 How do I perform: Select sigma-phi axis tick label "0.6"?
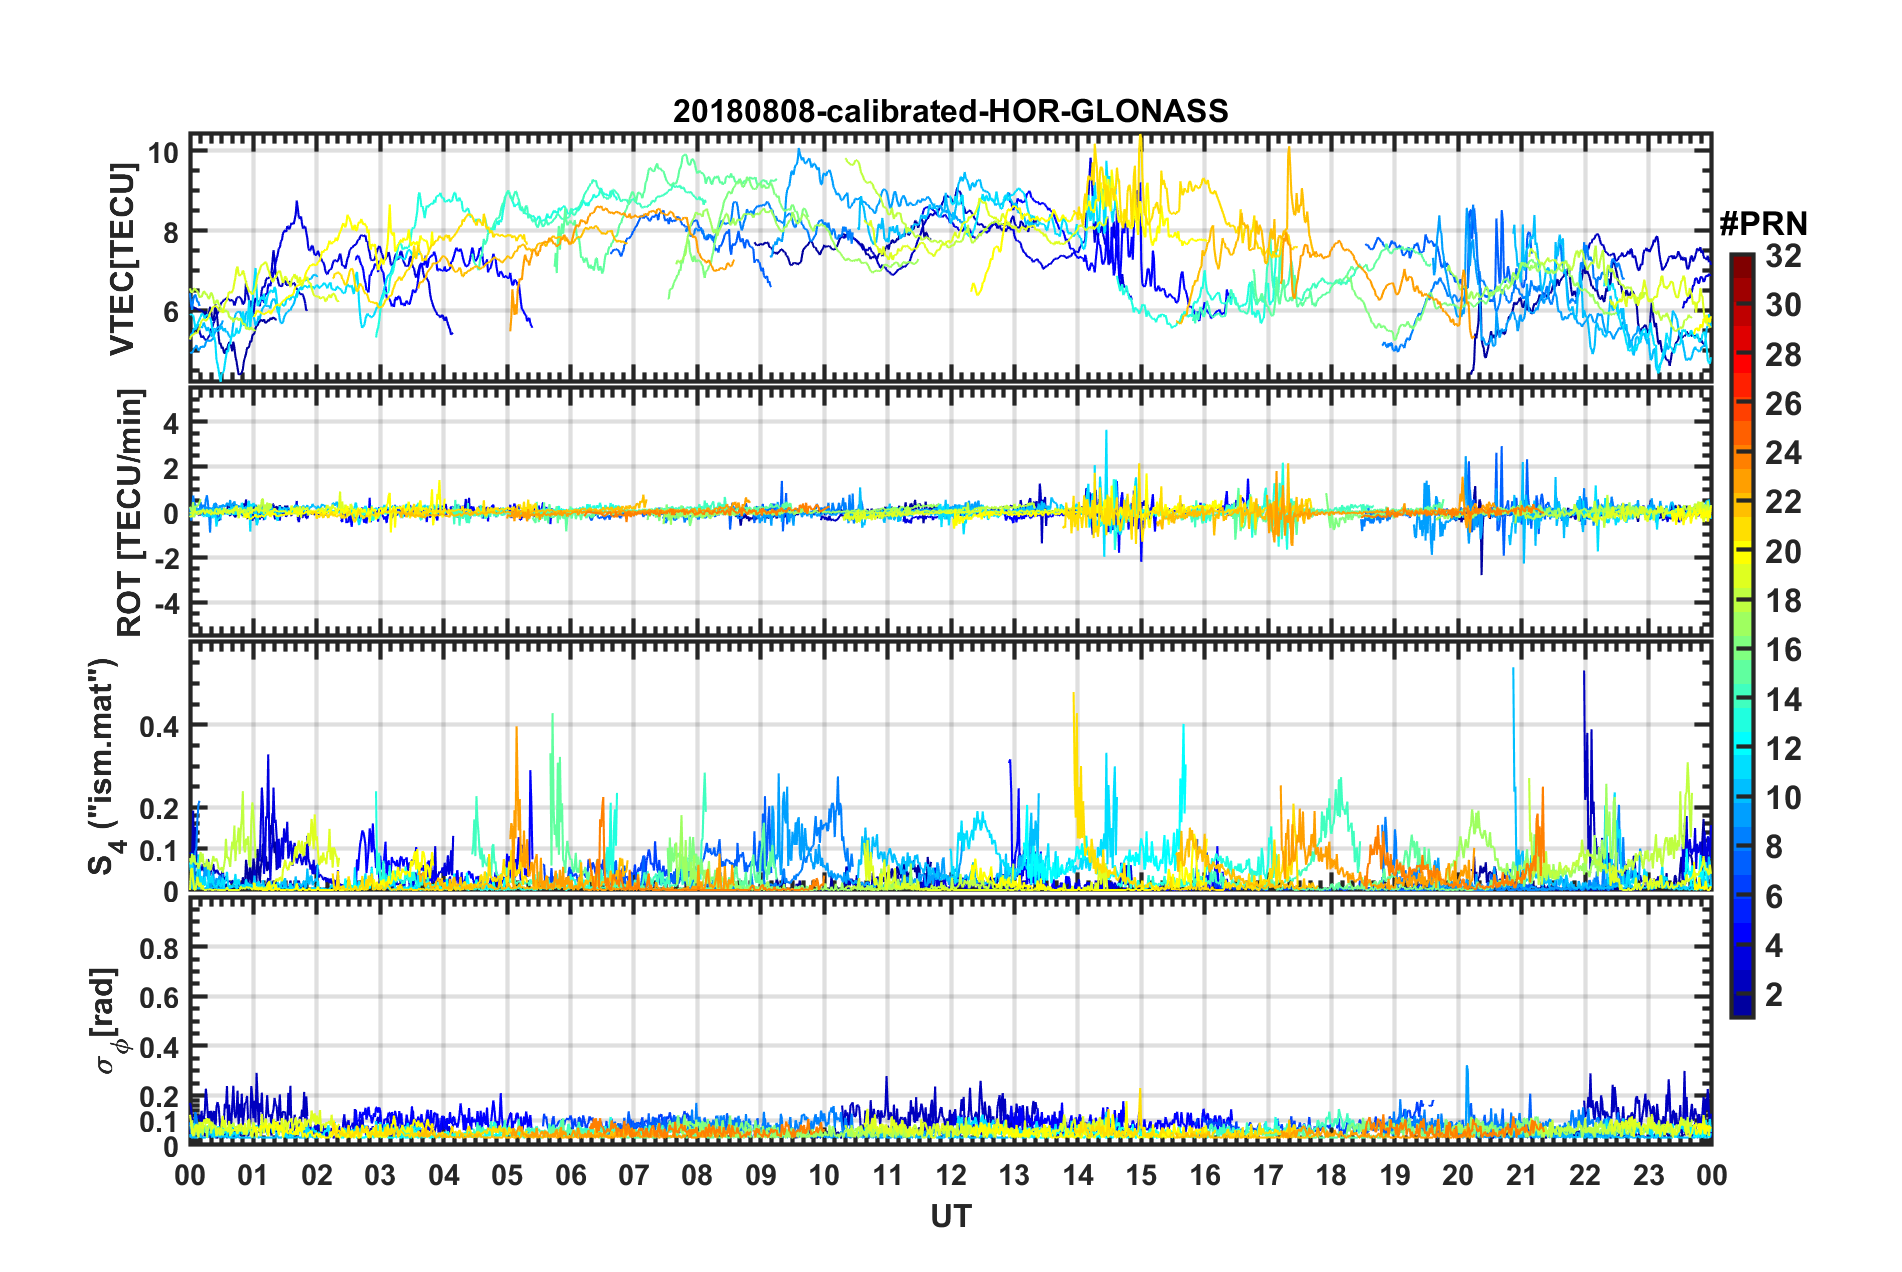(160, 997)
